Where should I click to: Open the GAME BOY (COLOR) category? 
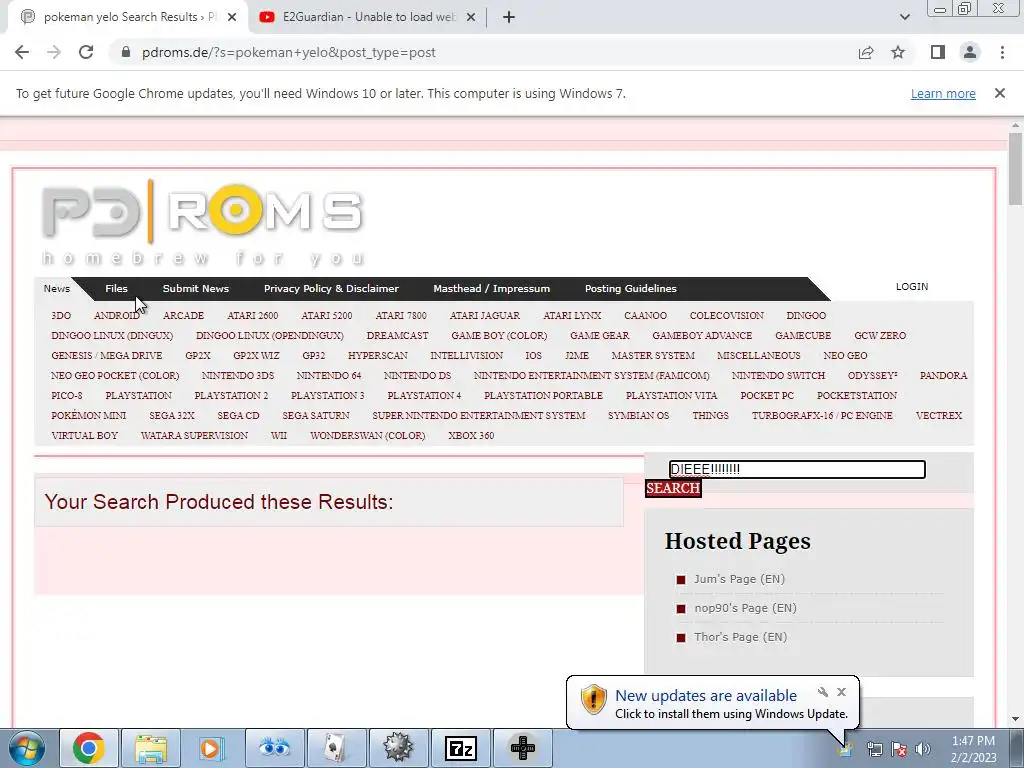[x=499, y=336]
